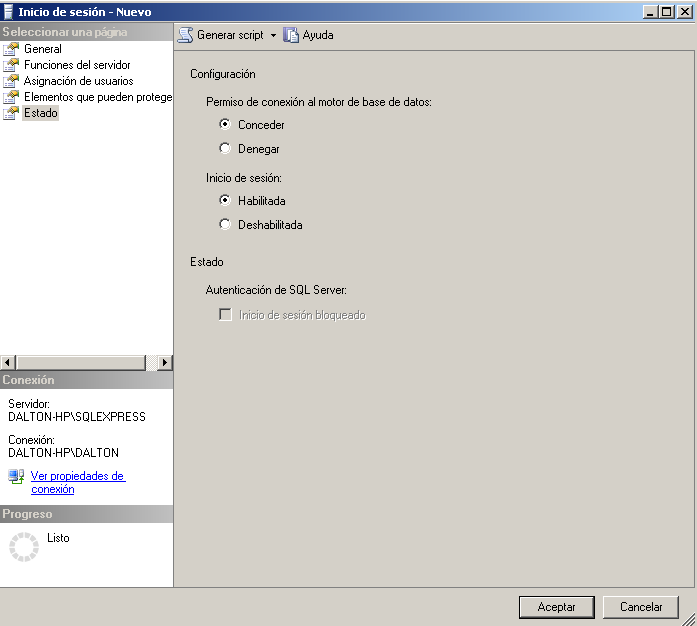
Task: Click the page list scrollbar left arrow
Action: point(8,362)
